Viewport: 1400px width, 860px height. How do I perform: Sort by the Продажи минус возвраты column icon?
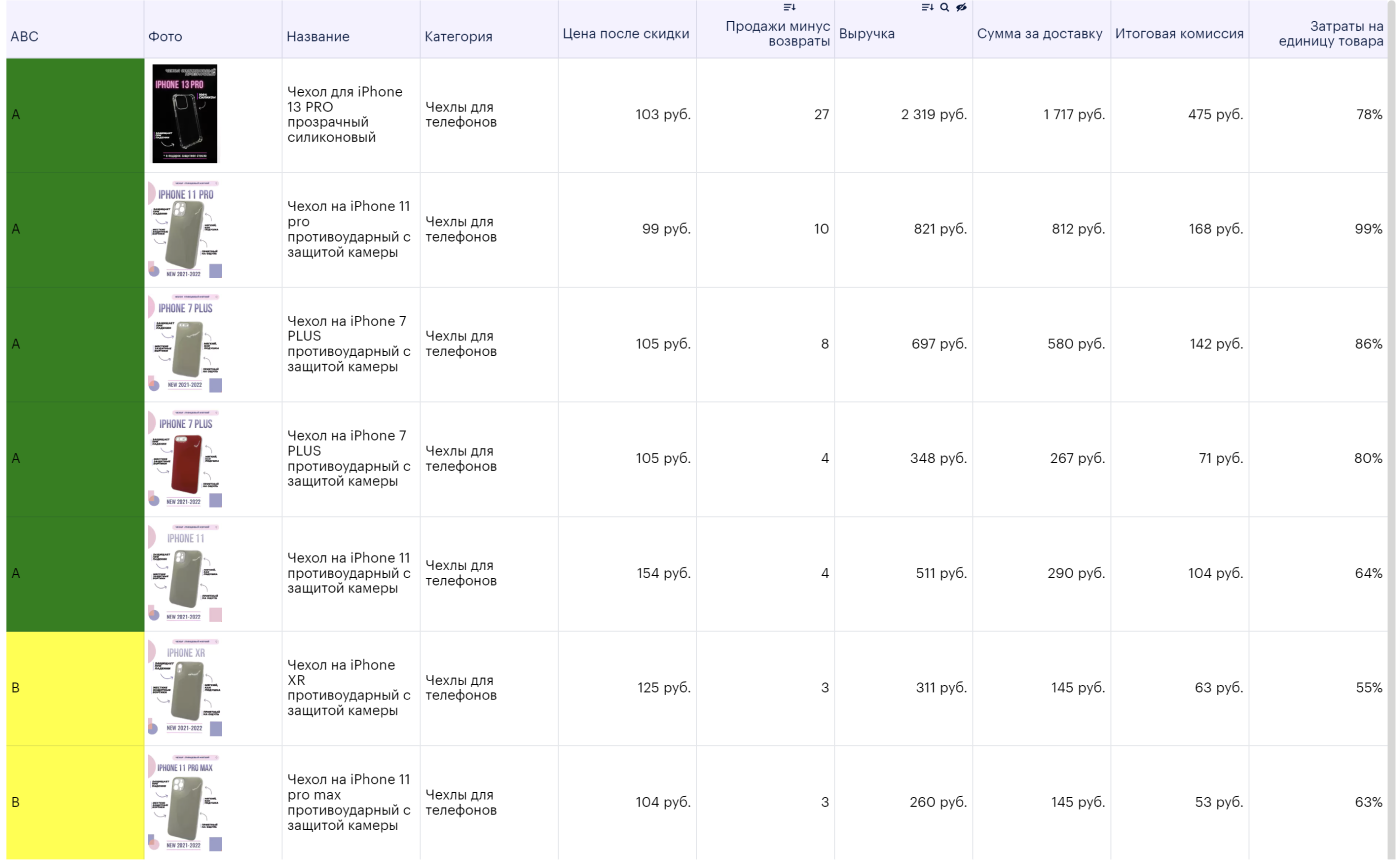click(789, 7)
